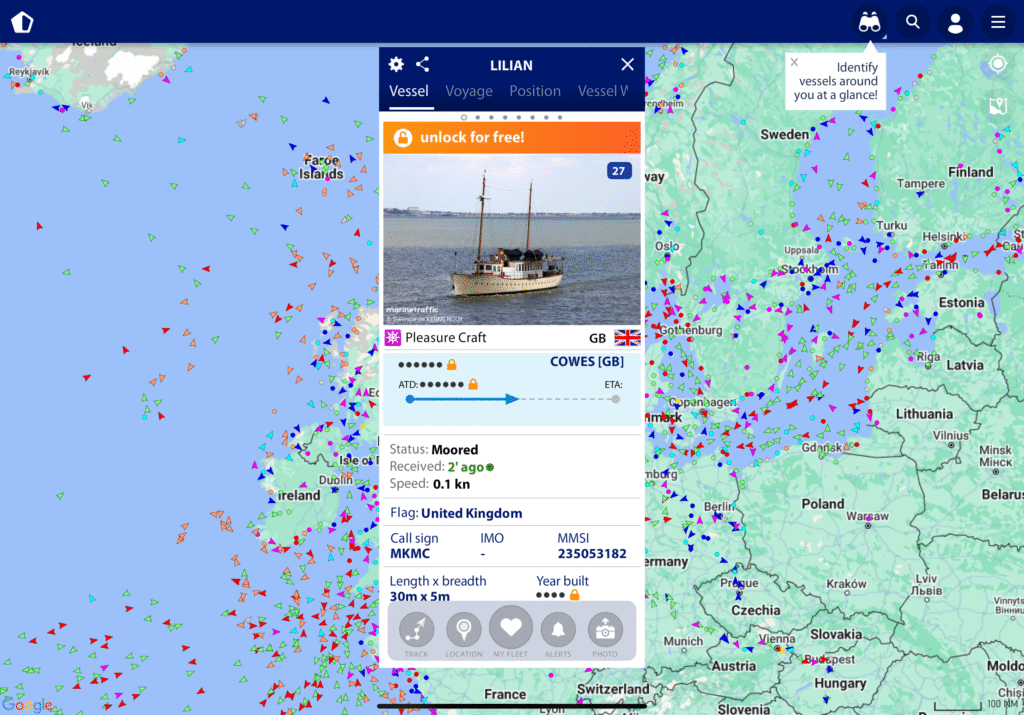Click the locked Year built padlock
The width and height of the screenshot is (1024, 715).
pos(575,595)
